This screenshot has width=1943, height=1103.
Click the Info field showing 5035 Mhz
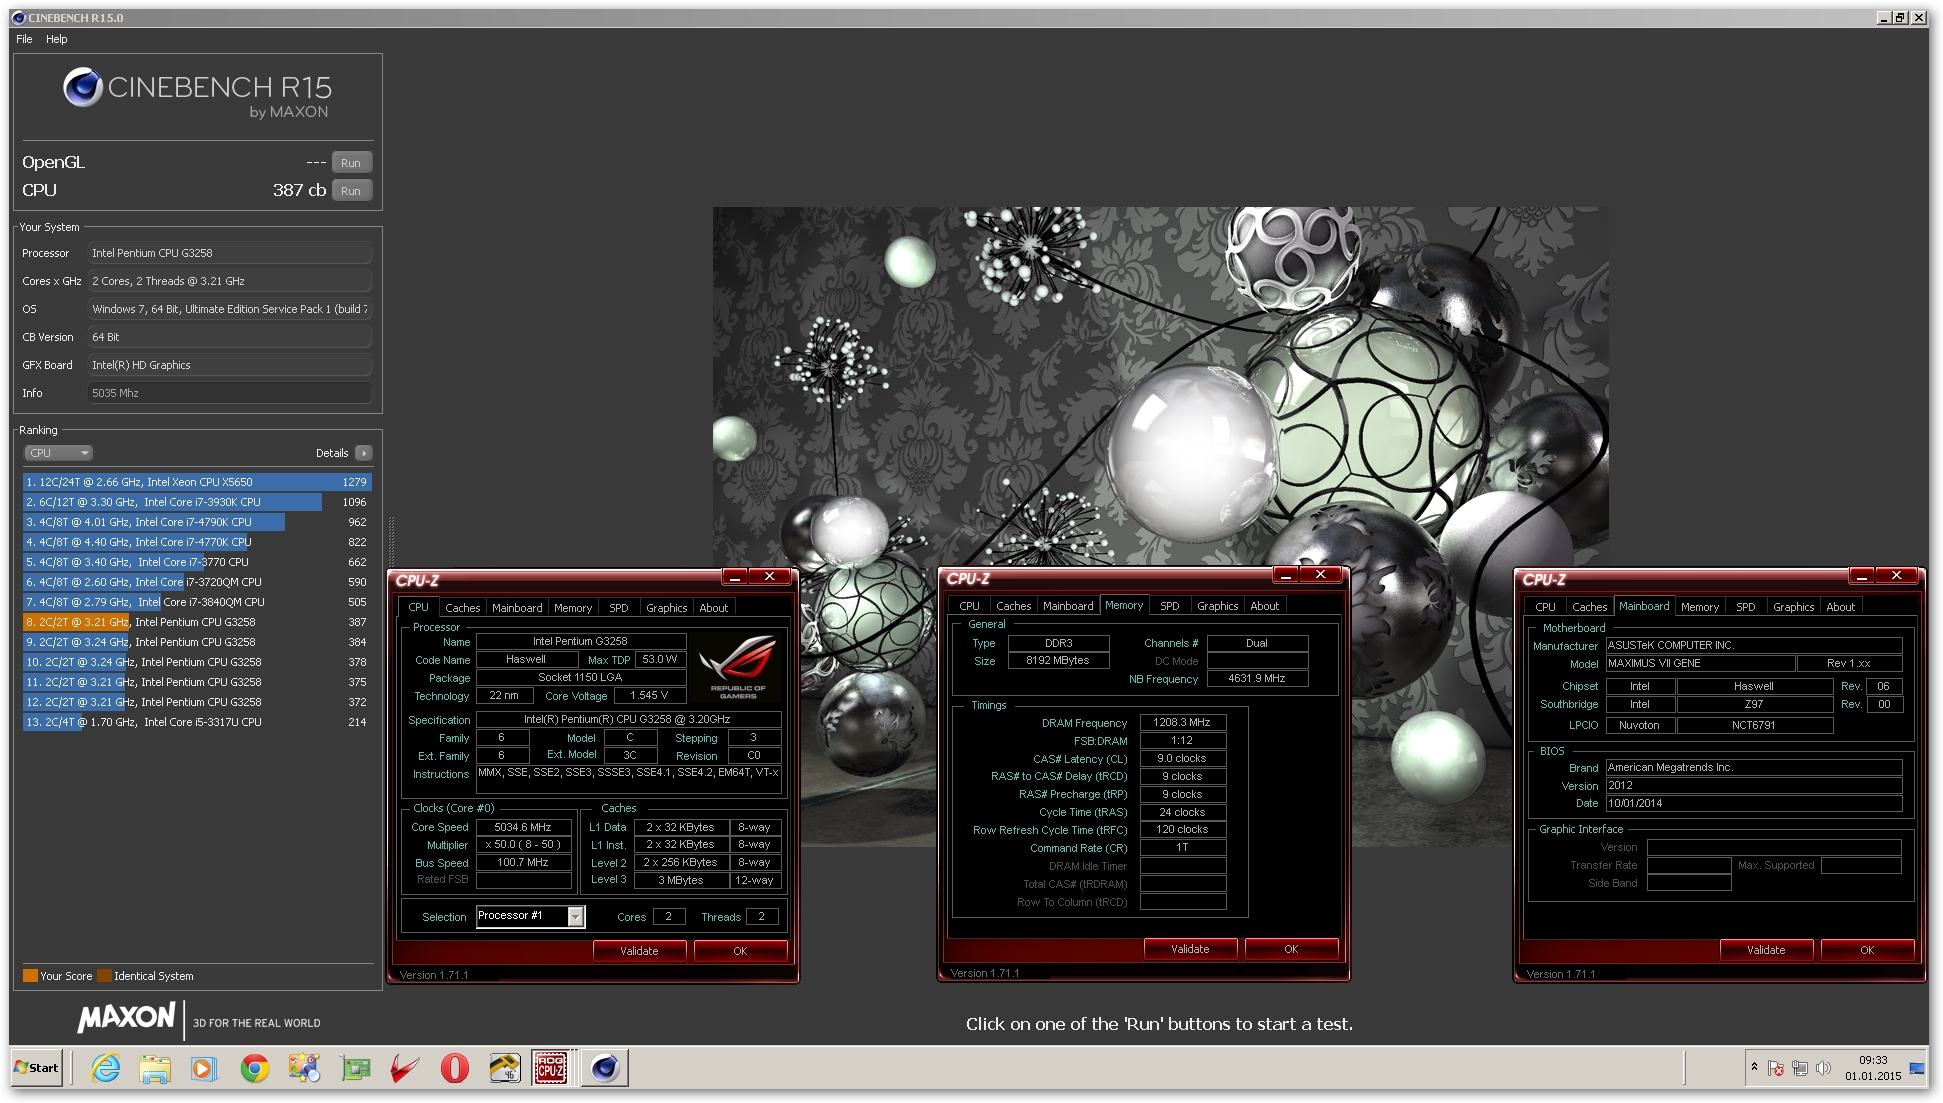point(230,393)
